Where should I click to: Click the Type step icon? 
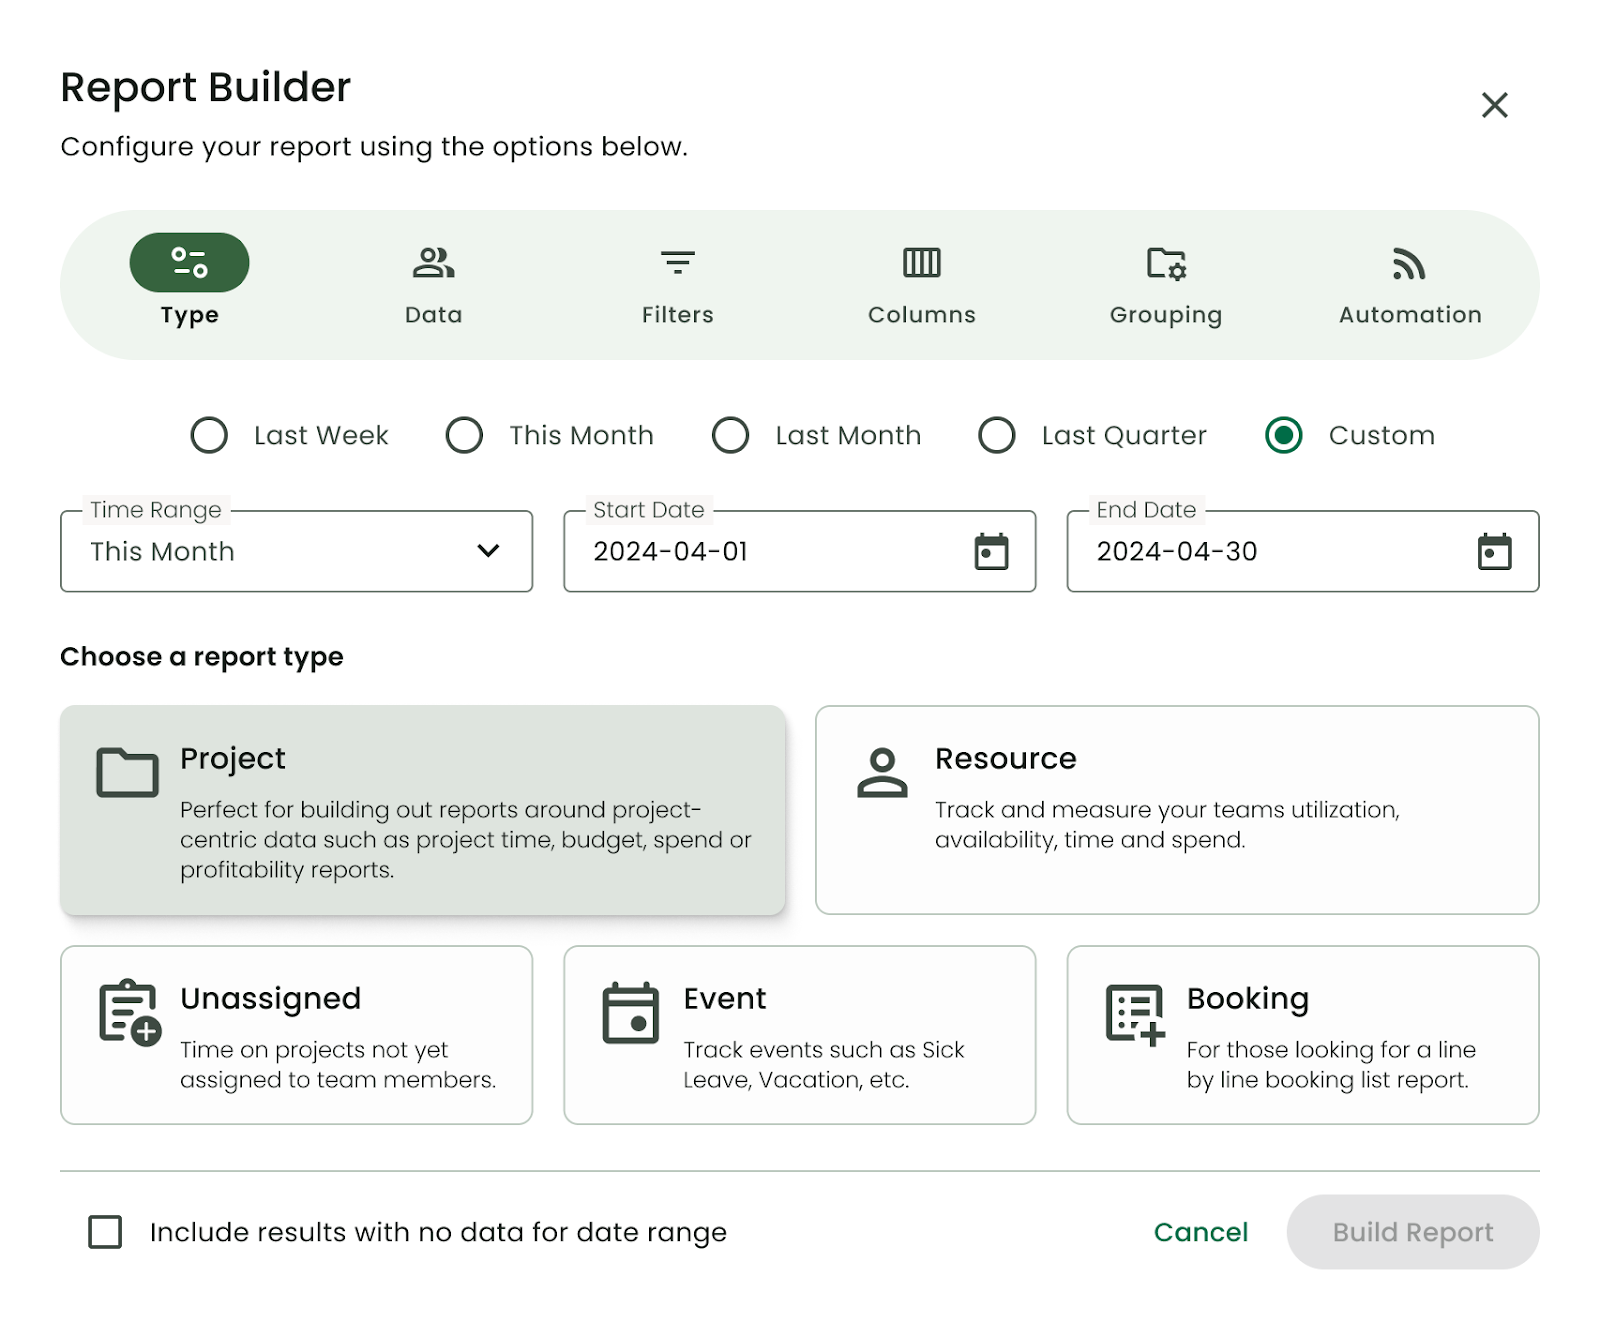point(189,263)
